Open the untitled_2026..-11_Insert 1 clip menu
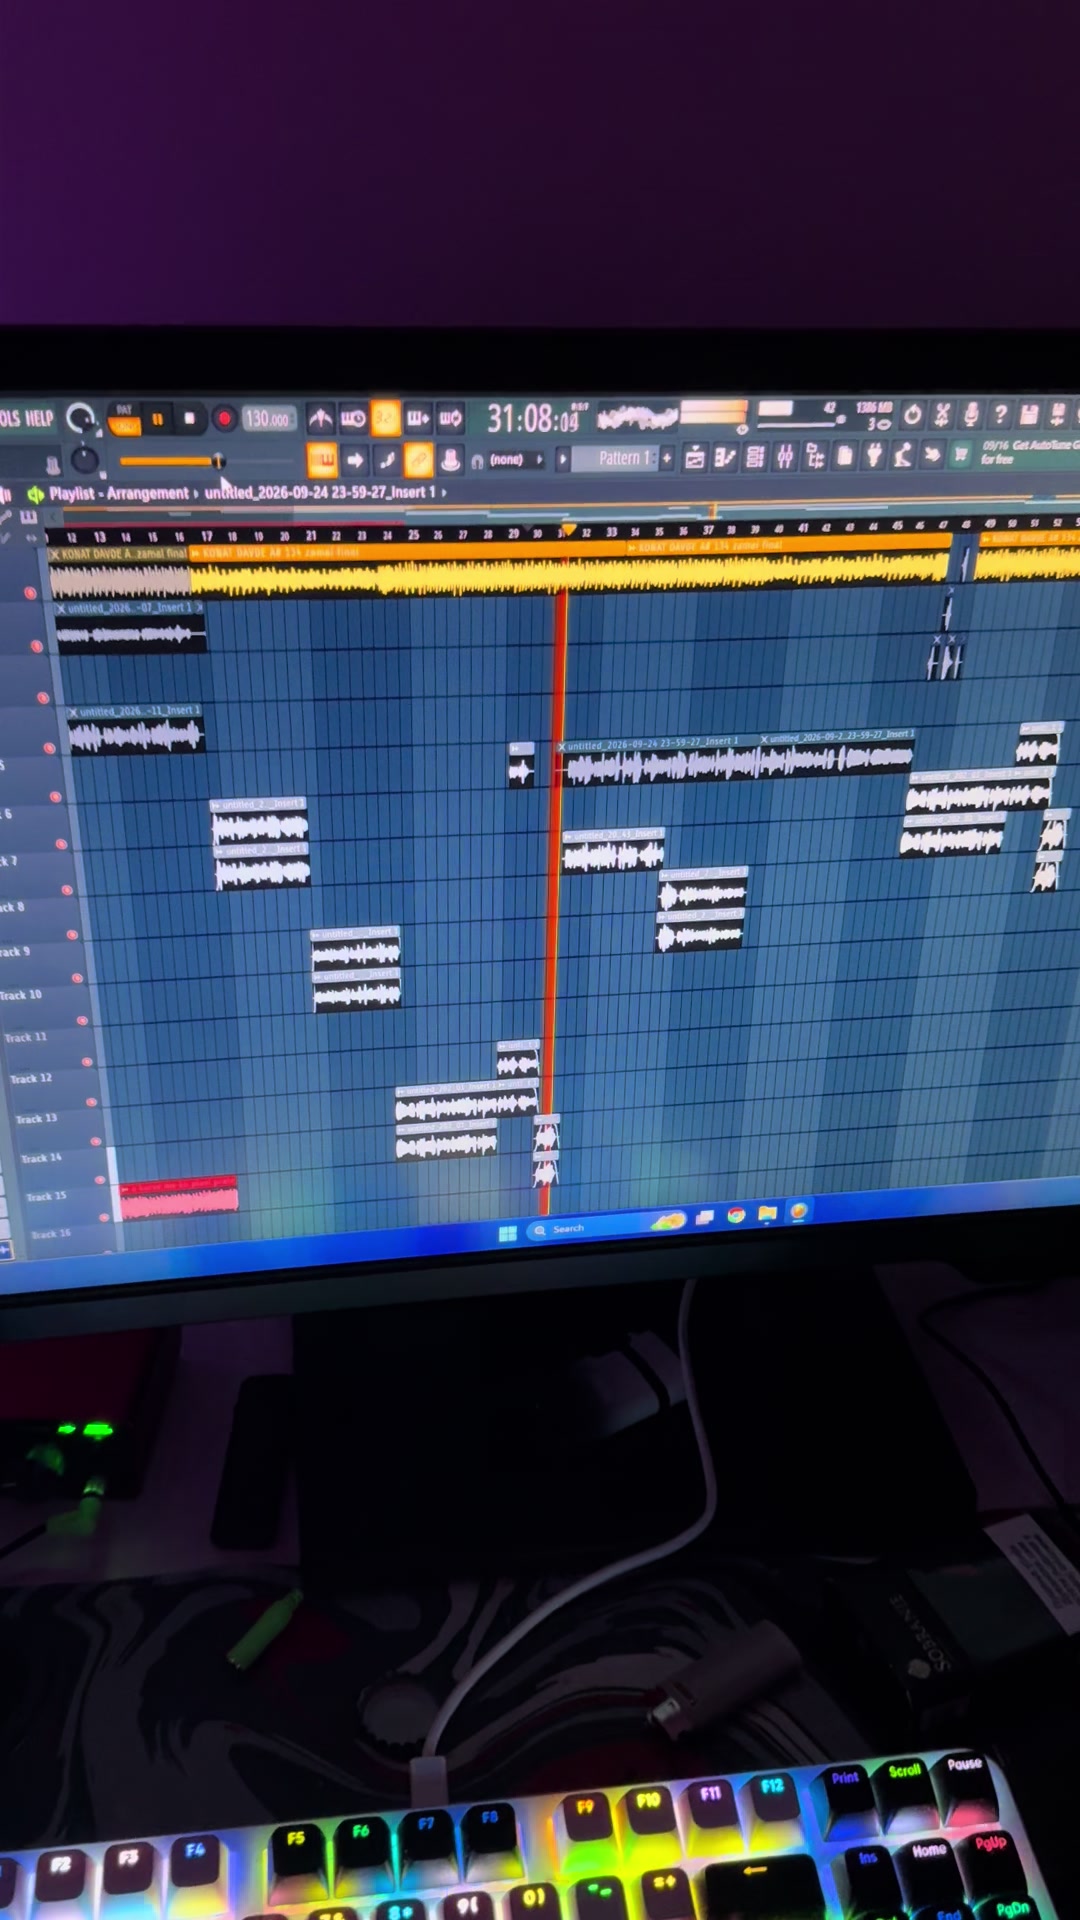Screen dimensions: 1080x1920 point(73,712)
